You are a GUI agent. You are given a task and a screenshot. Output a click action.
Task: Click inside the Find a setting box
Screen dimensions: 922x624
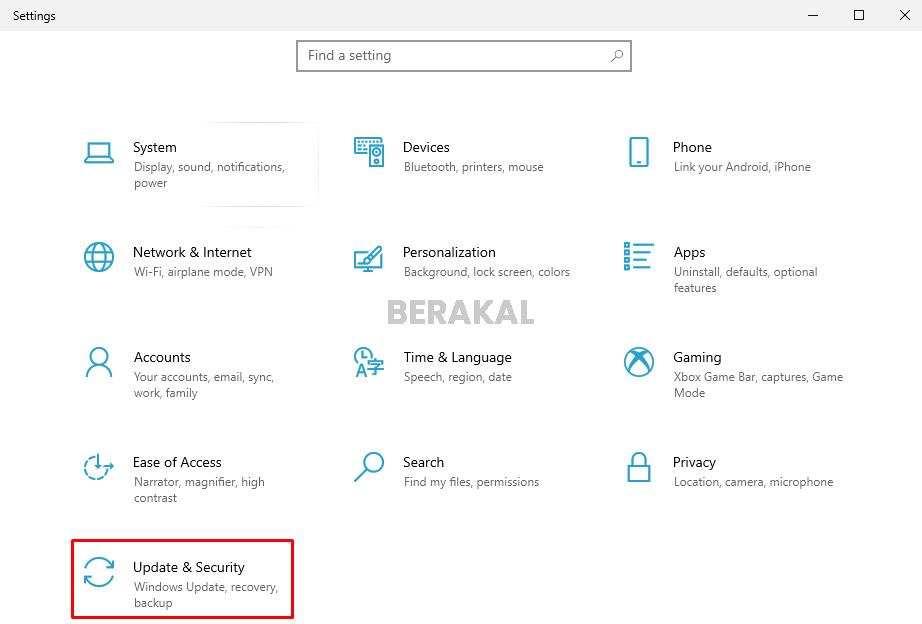point(455,56)
